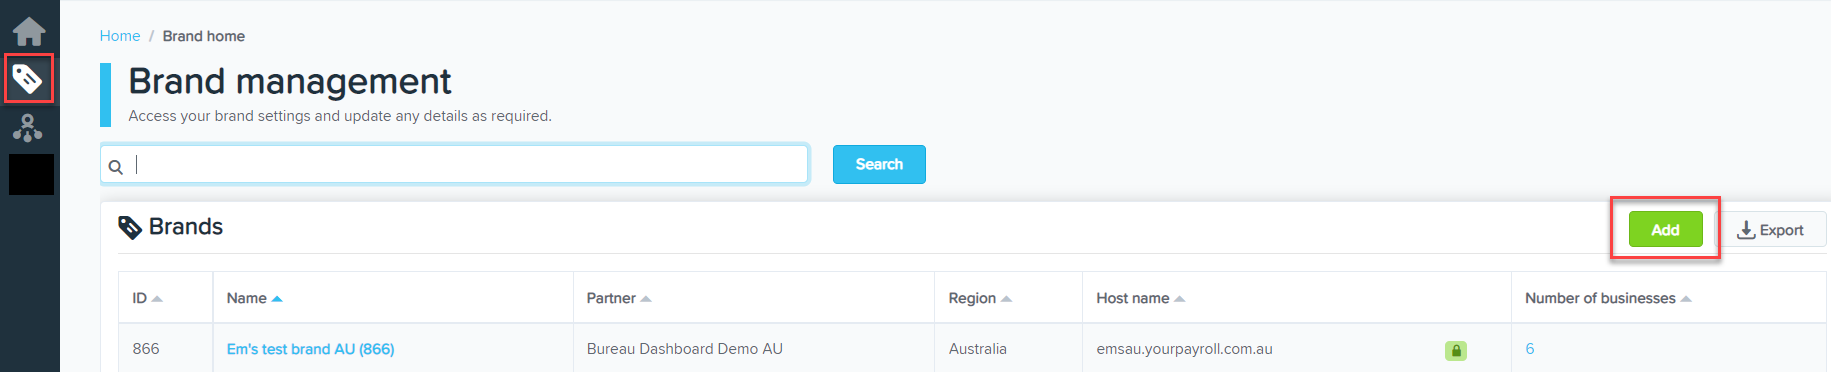Open Em's test brand AU (866) link
Image resolution: width=1831 pixels, height=372 pixels.
pos(310,349)
